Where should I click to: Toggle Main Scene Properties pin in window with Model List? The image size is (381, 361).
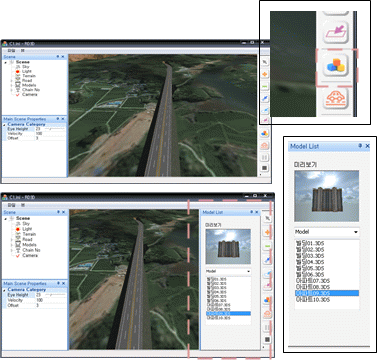pos(58,283)
